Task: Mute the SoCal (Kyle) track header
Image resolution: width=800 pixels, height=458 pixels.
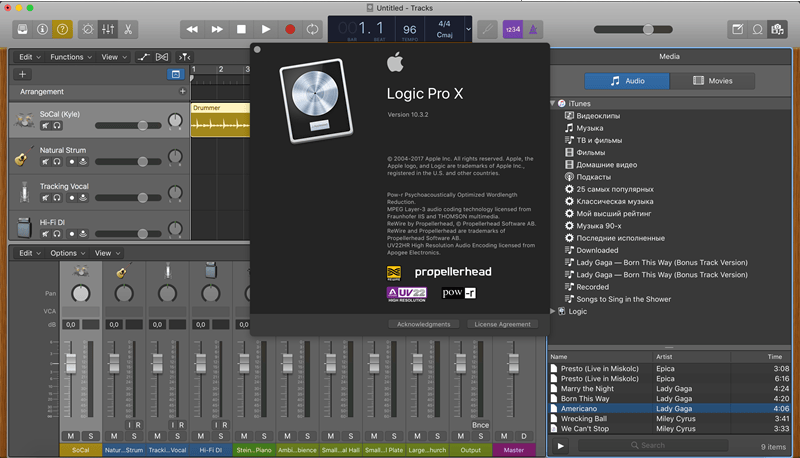Action: coord(45,125)
